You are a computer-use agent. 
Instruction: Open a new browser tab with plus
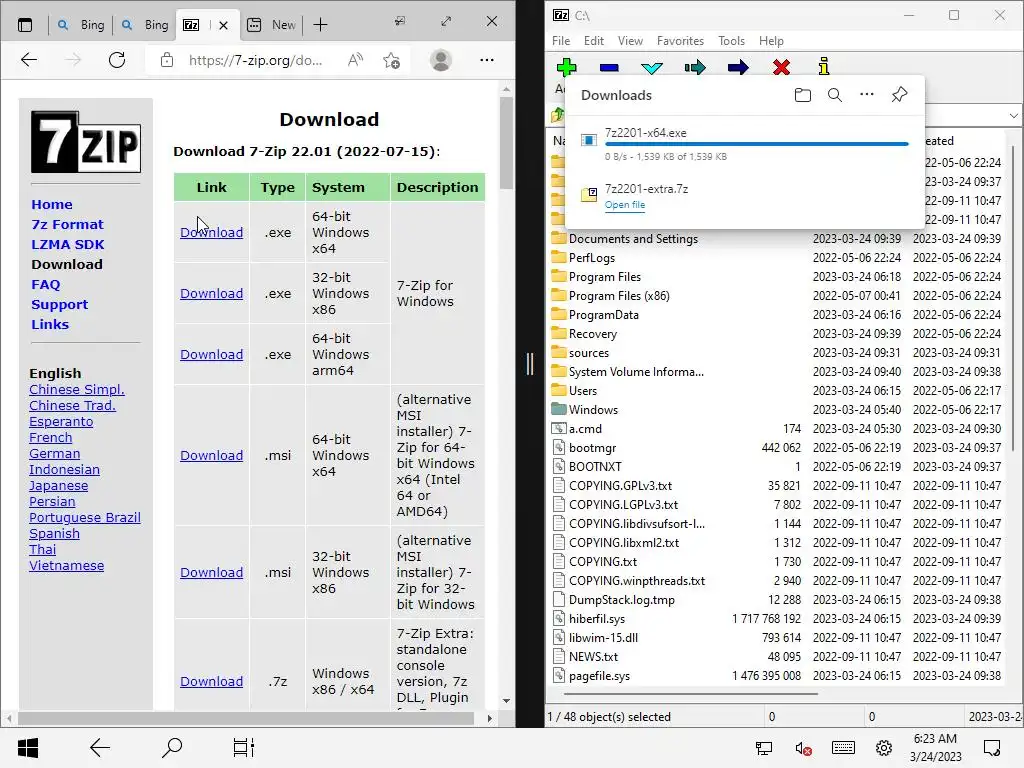pos(320,25)
